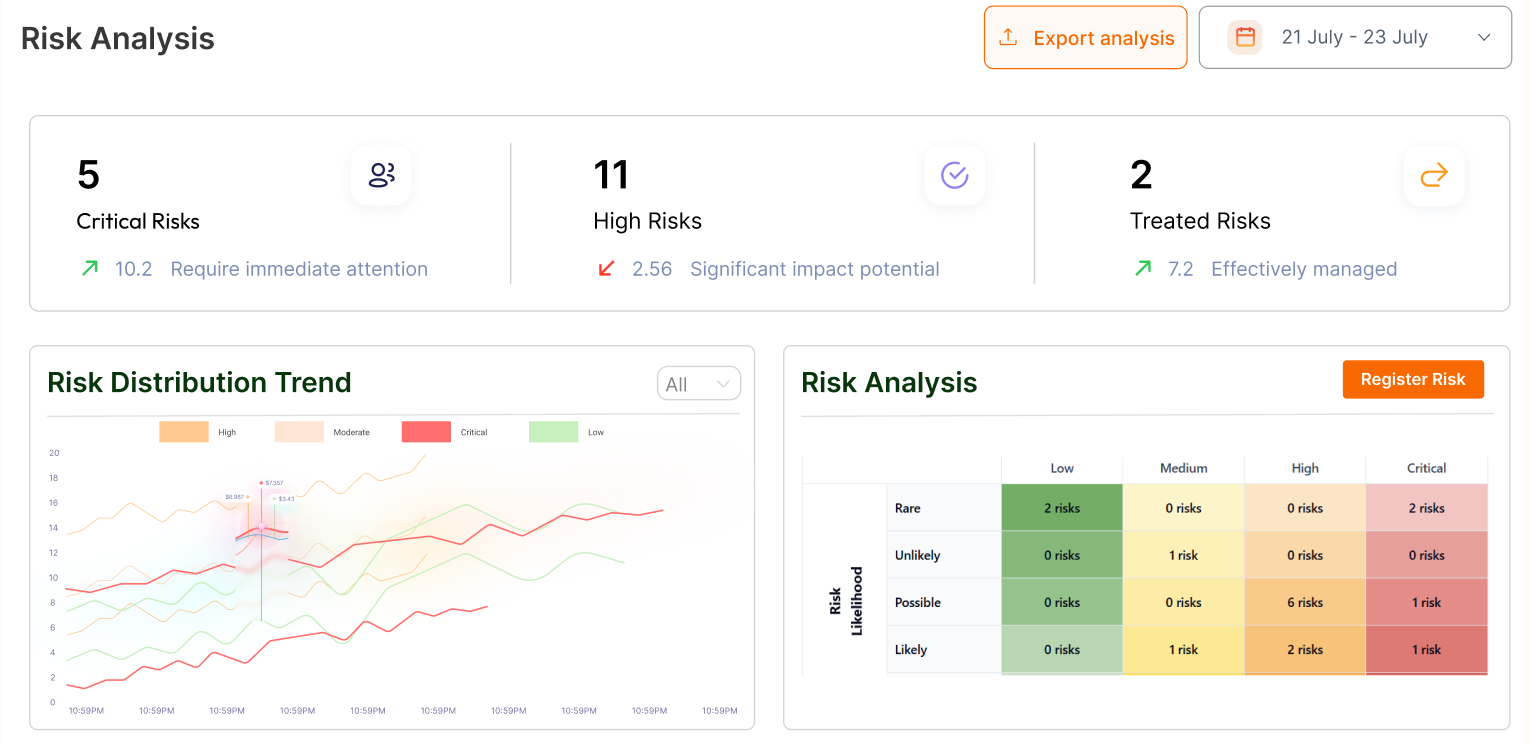1531x744 pixels.
Task: Select the Rare likelihood row label
Action: pos(908,508)
